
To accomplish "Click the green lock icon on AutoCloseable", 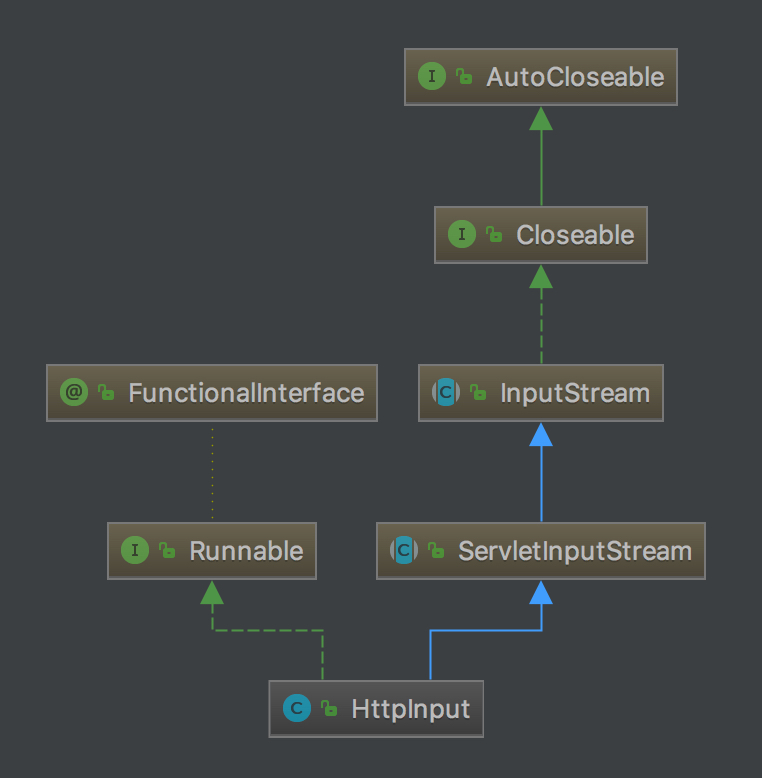I will (464, 76).
